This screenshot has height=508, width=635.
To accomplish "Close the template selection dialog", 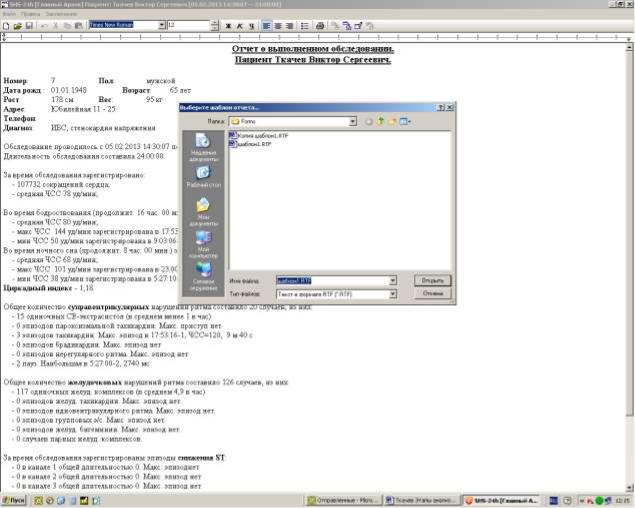I will (450, 107).
